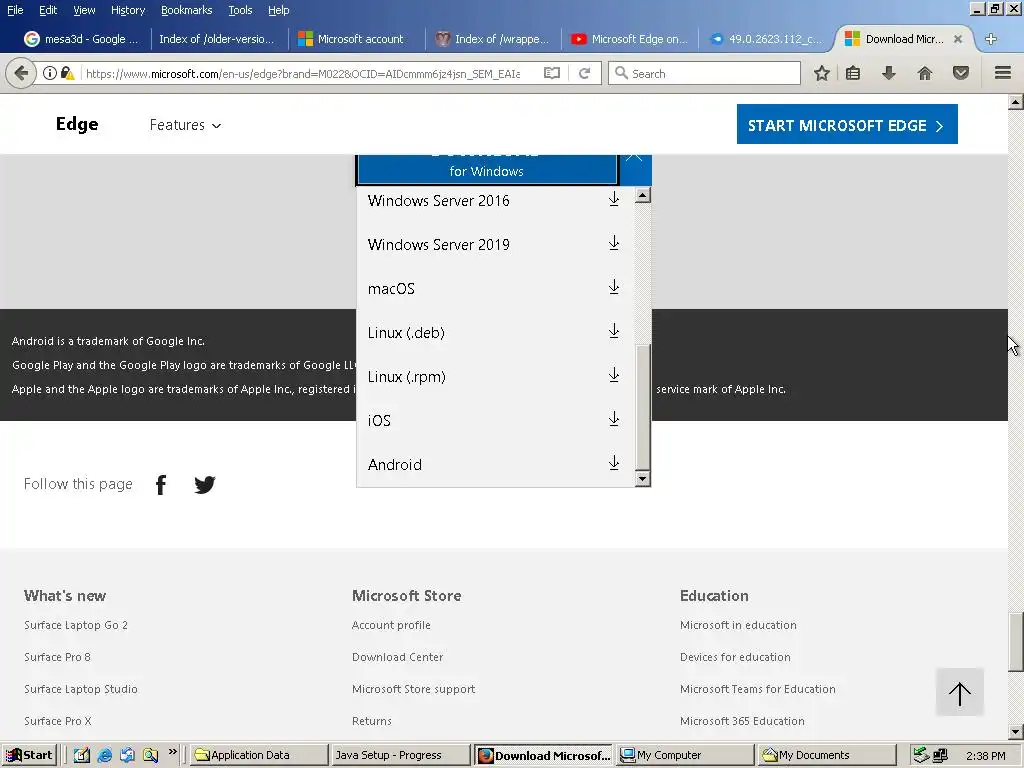Show site information icon in address bar
1024x768 pixels.
click(50, 73)
